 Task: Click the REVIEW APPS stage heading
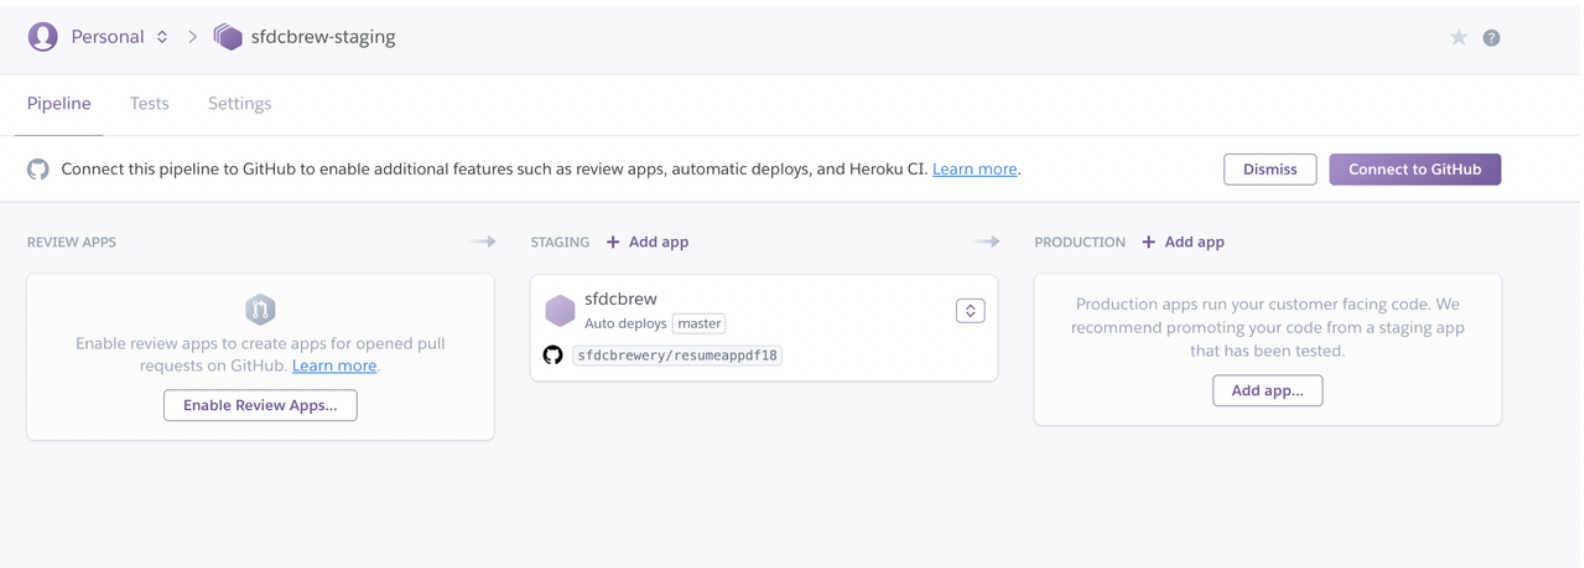tap(71, 242)
